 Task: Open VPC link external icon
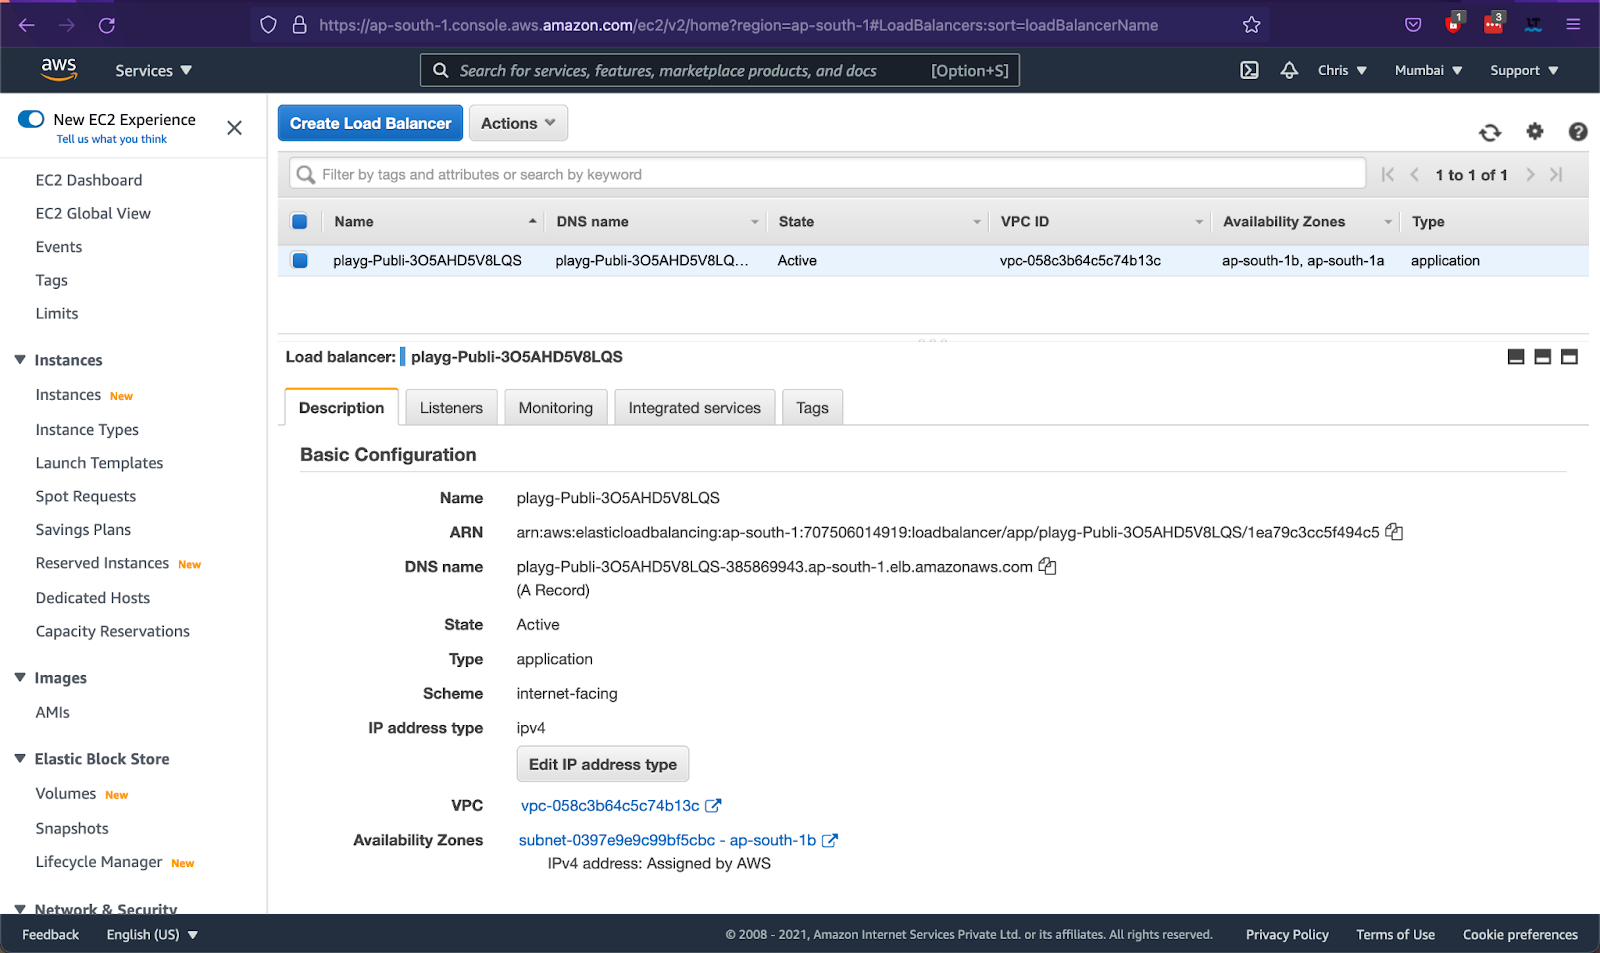click(713, 805)
